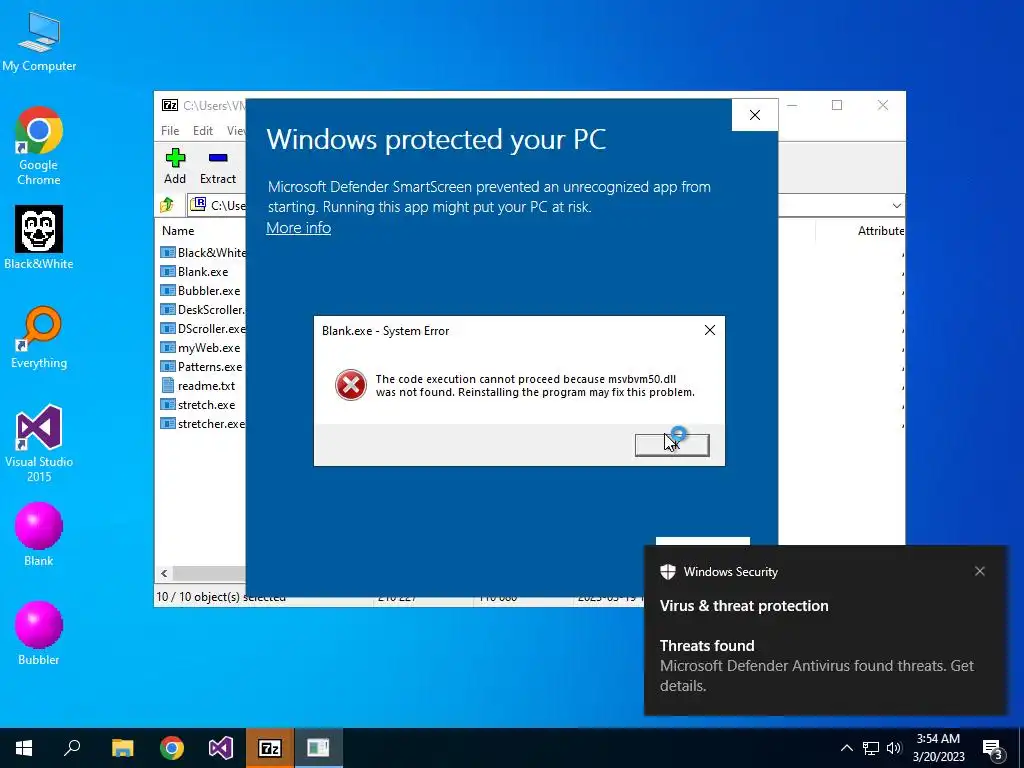
Task: Select Blank.exe in the file list
Action: click(x=195, y=272)
